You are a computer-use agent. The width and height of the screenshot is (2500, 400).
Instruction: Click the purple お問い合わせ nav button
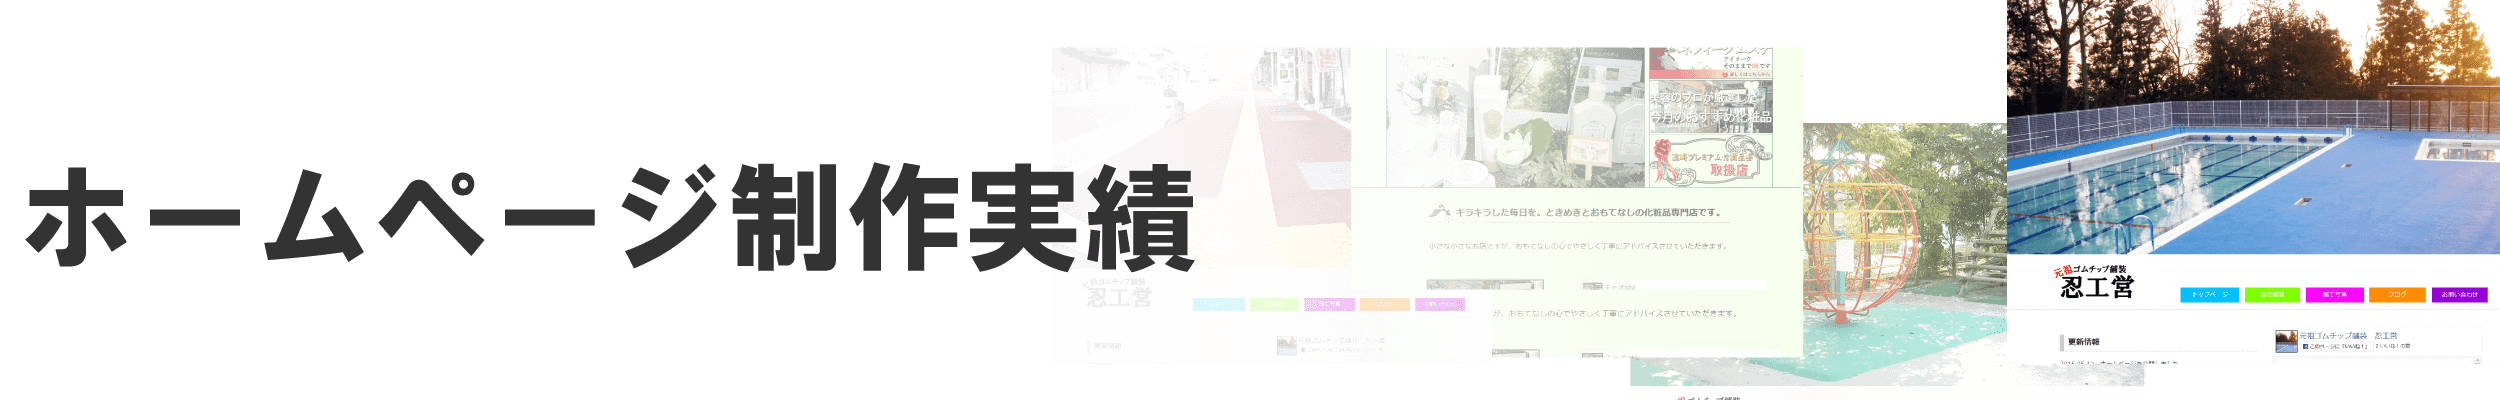[x=2459, y=295]
